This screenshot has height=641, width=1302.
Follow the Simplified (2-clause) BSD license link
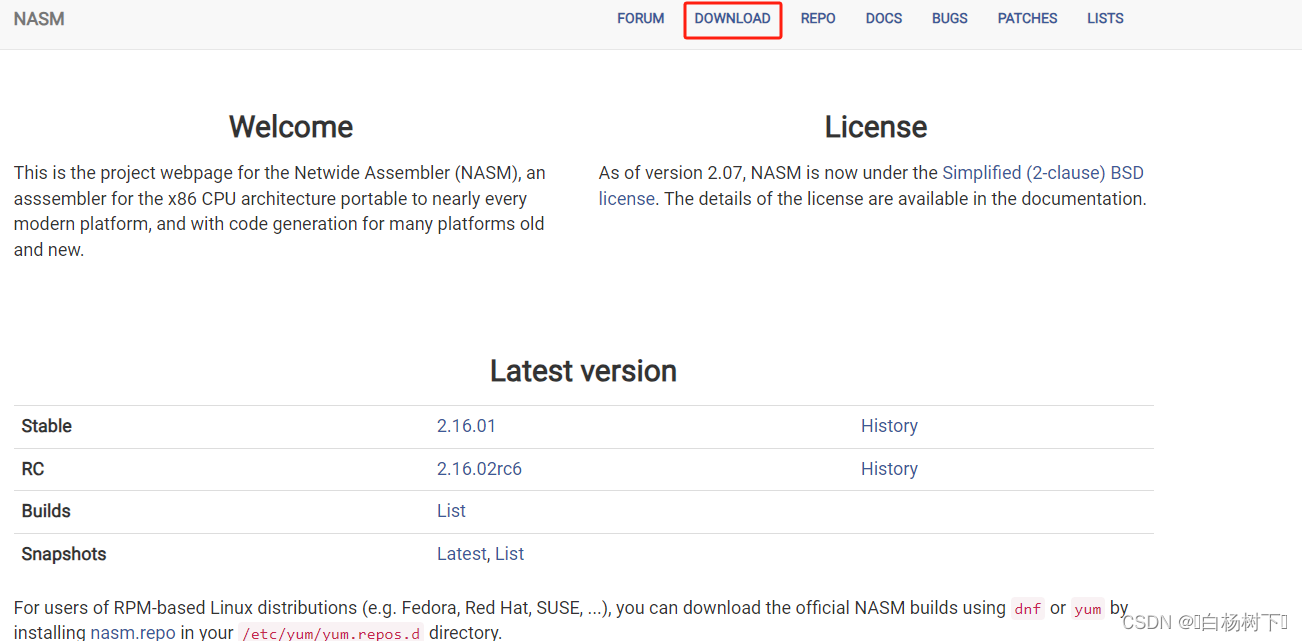pos(1043,173)
